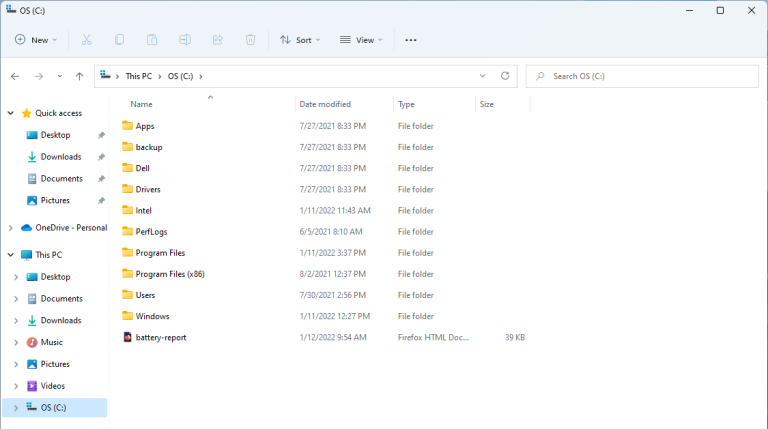Select Pictures under This PC

(55, 364)
